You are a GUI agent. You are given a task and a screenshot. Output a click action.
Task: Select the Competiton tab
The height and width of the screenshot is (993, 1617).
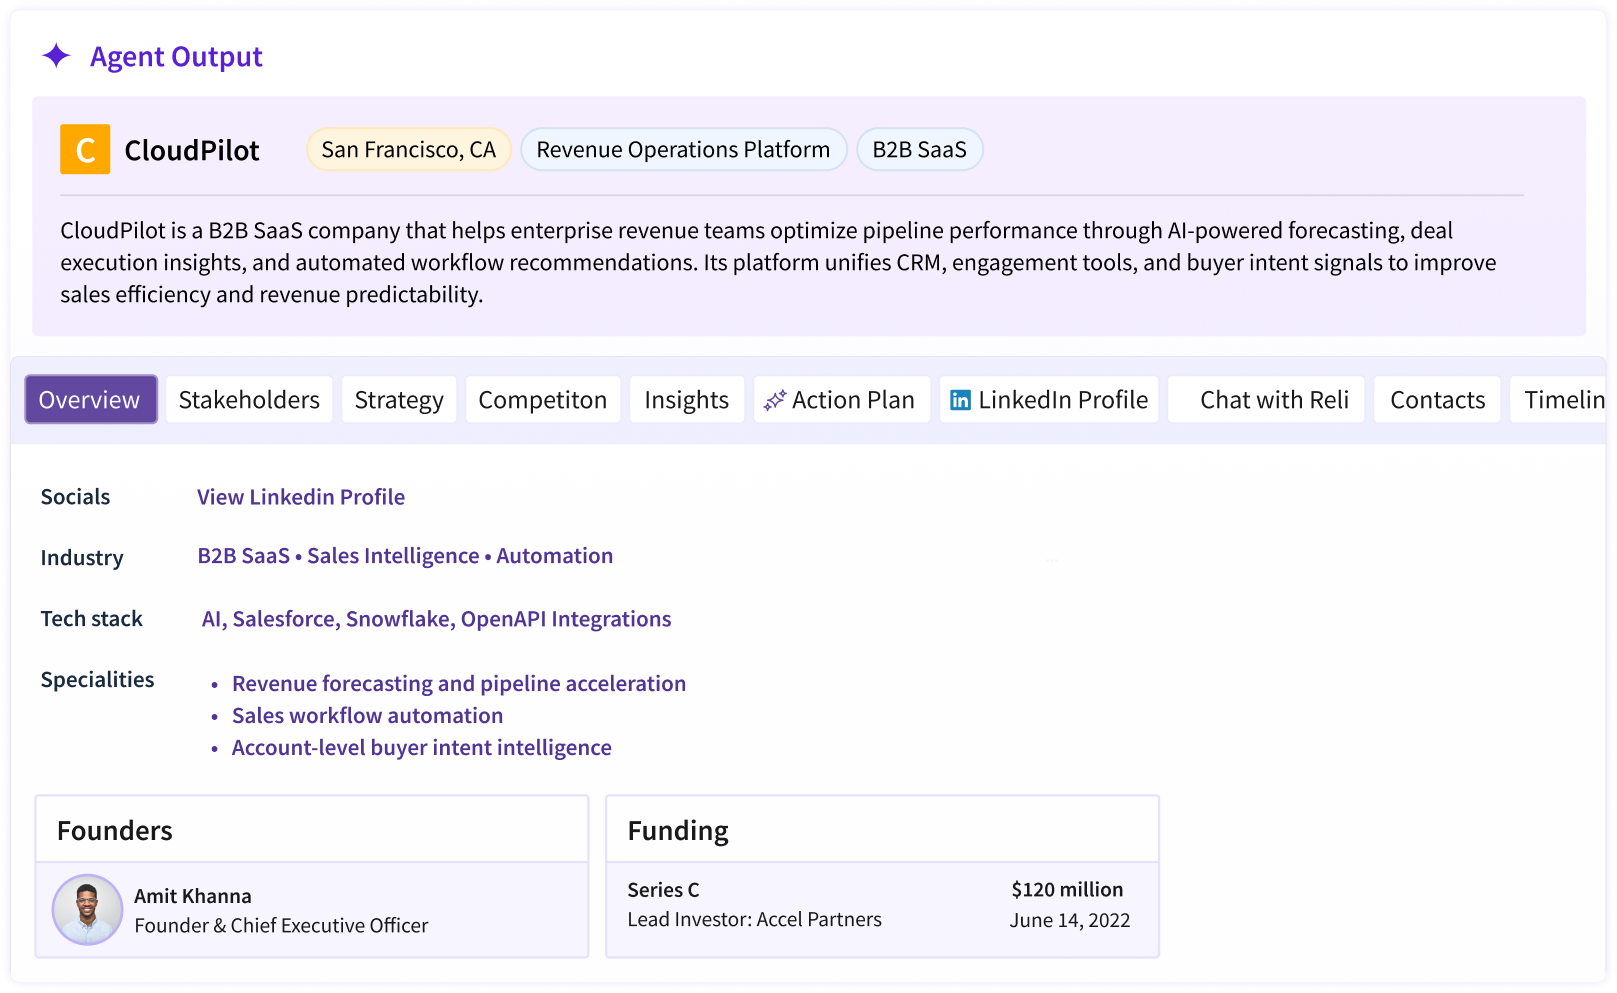tap(543, 400)
